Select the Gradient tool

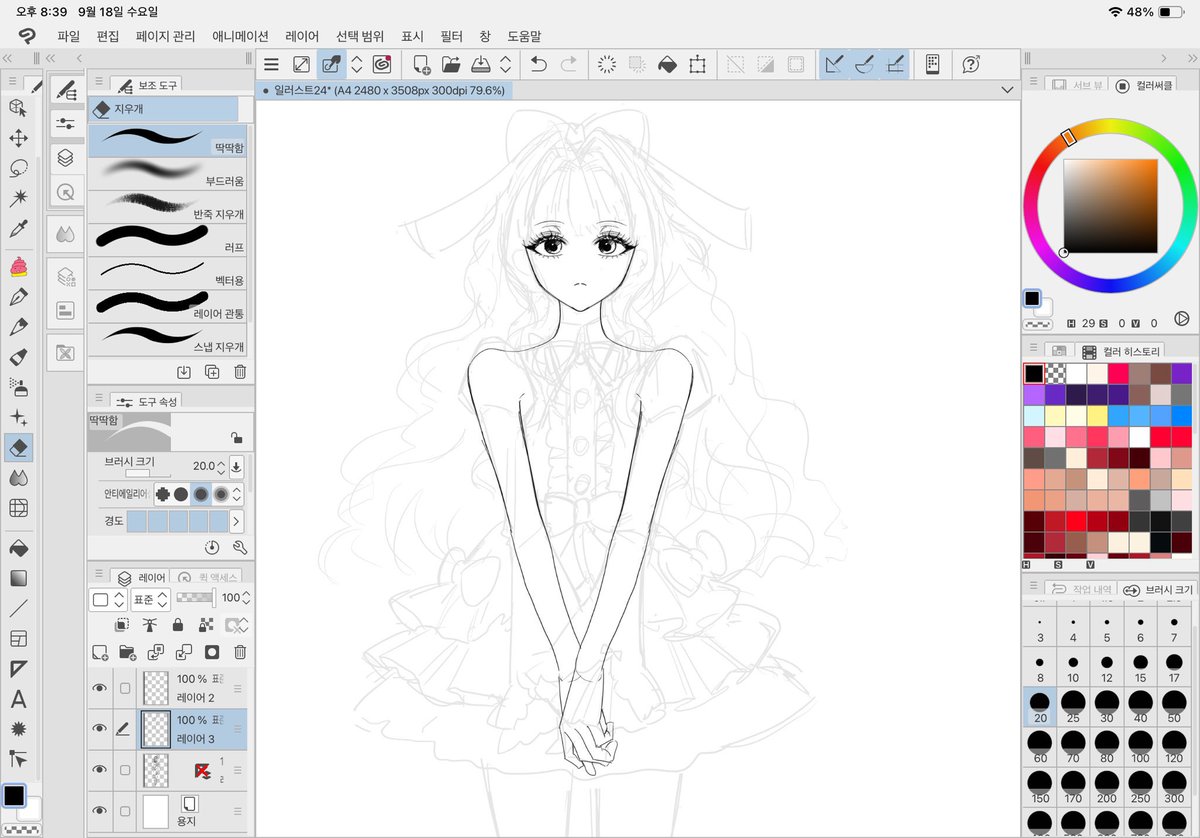[17, 578]
